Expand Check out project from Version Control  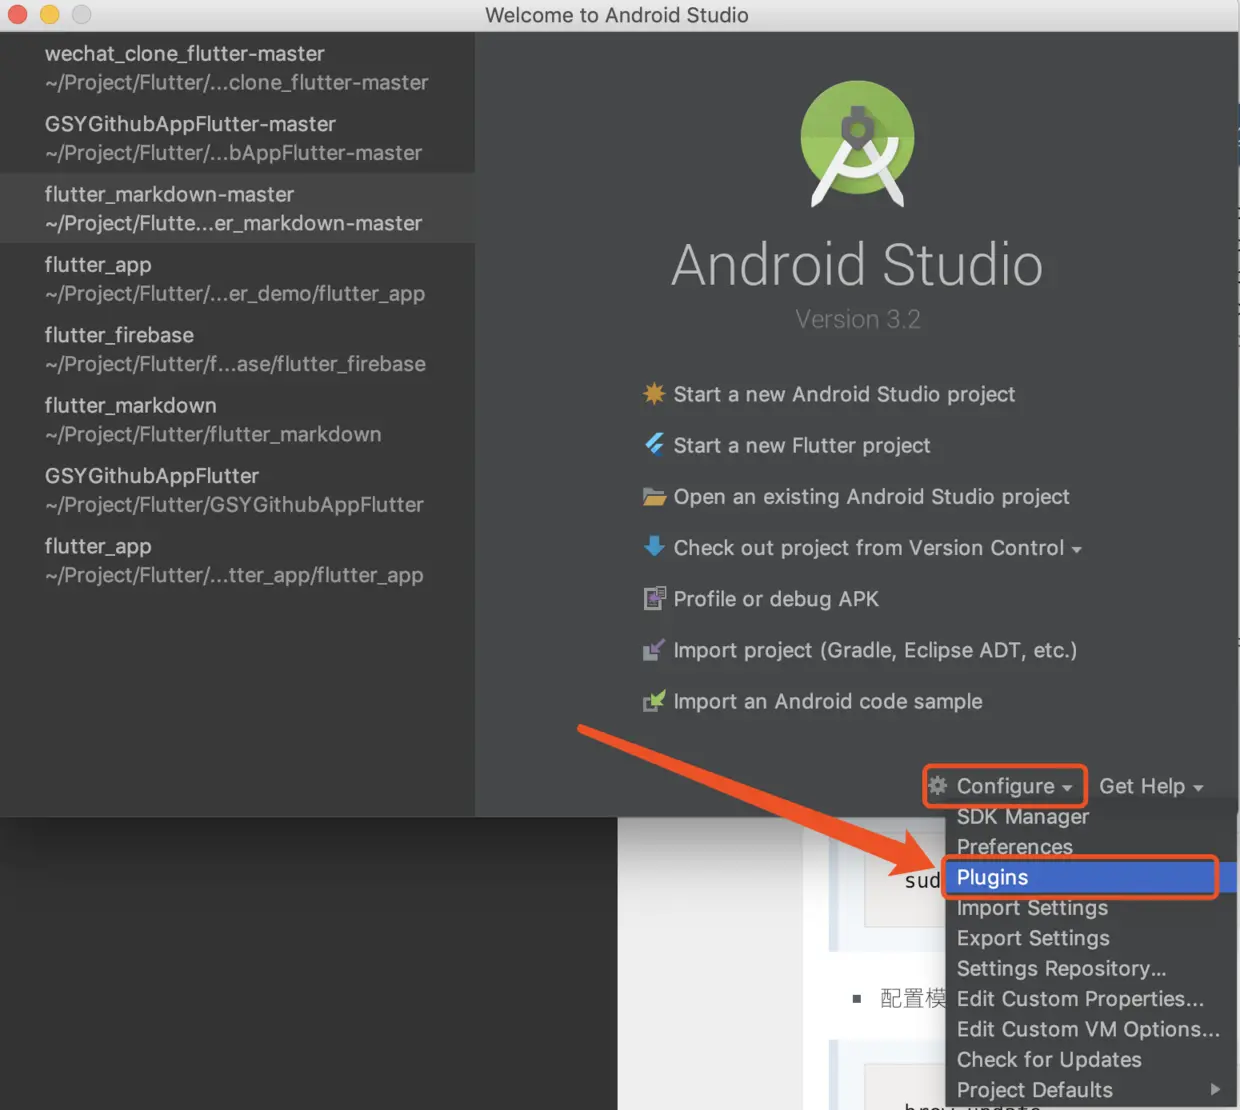click(x=877, y=547)
